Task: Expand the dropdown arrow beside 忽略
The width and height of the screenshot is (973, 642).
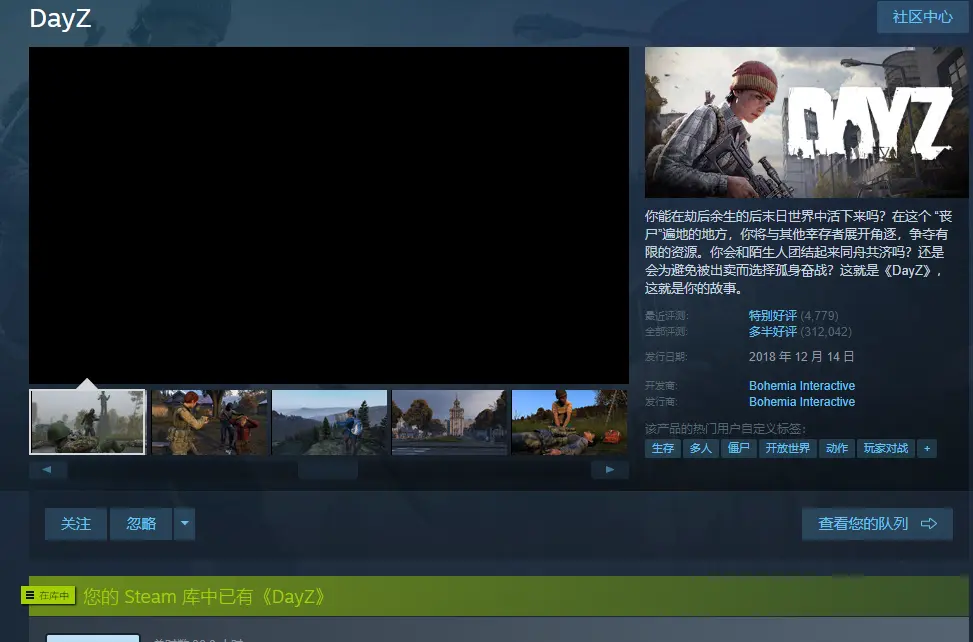Action: pos(184,524)
